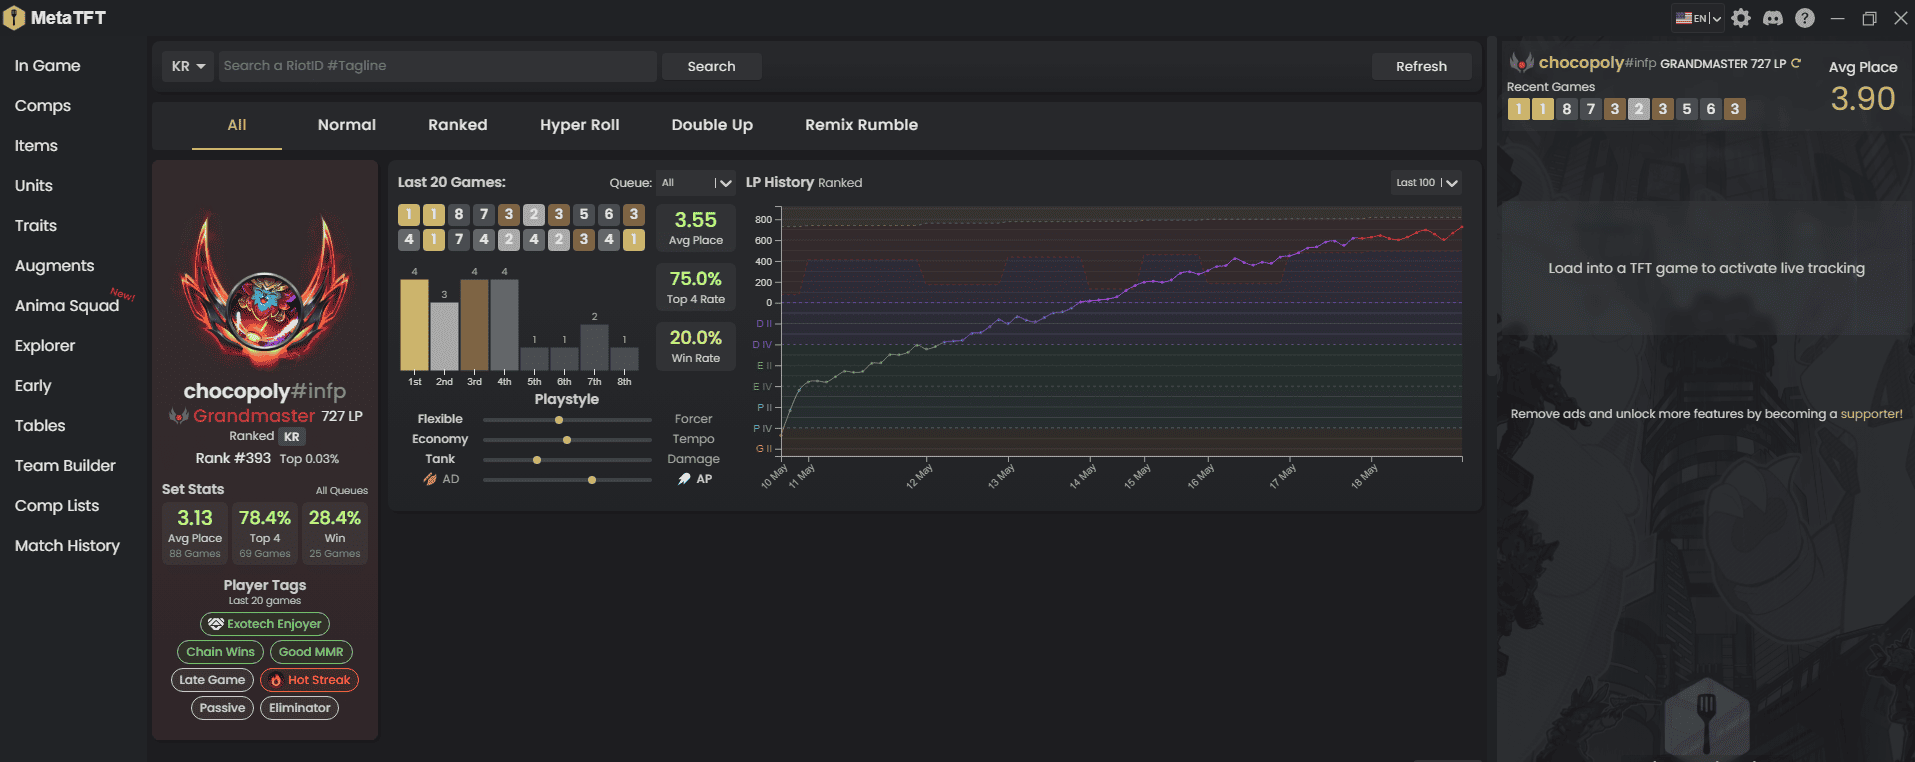Open Comps in sidebar
The width and height of the screenshot is (1915, 762).
[x=43, y=106]
